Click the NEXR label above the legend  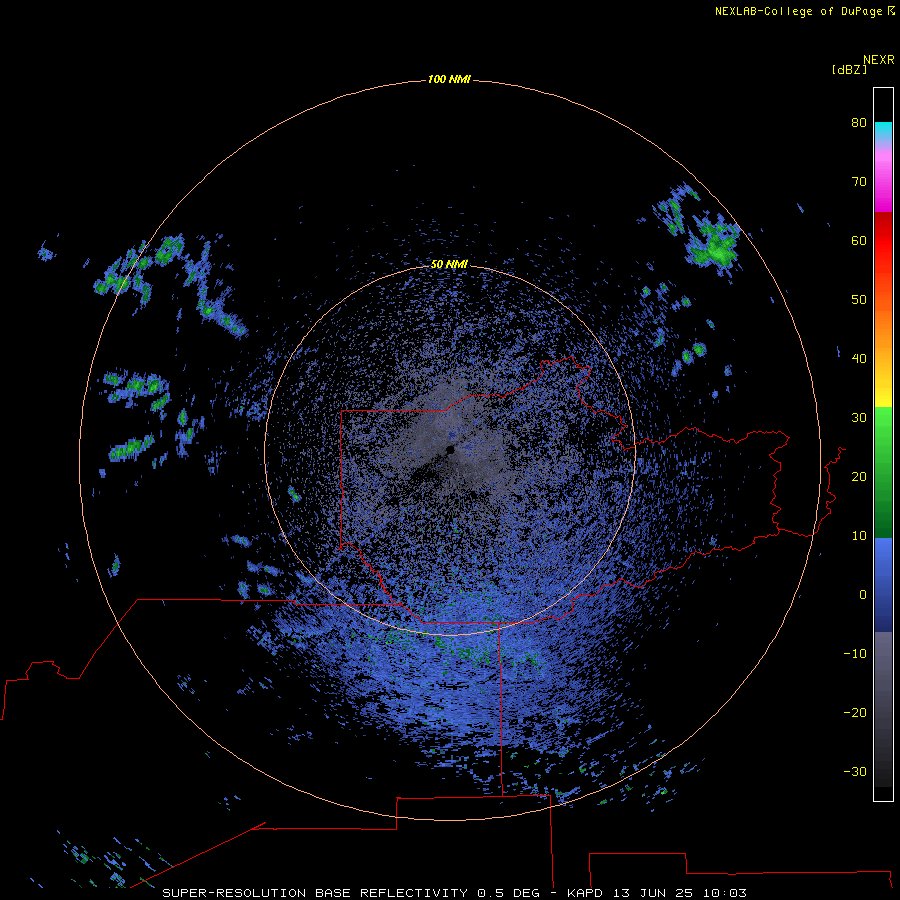click(878, 60)
